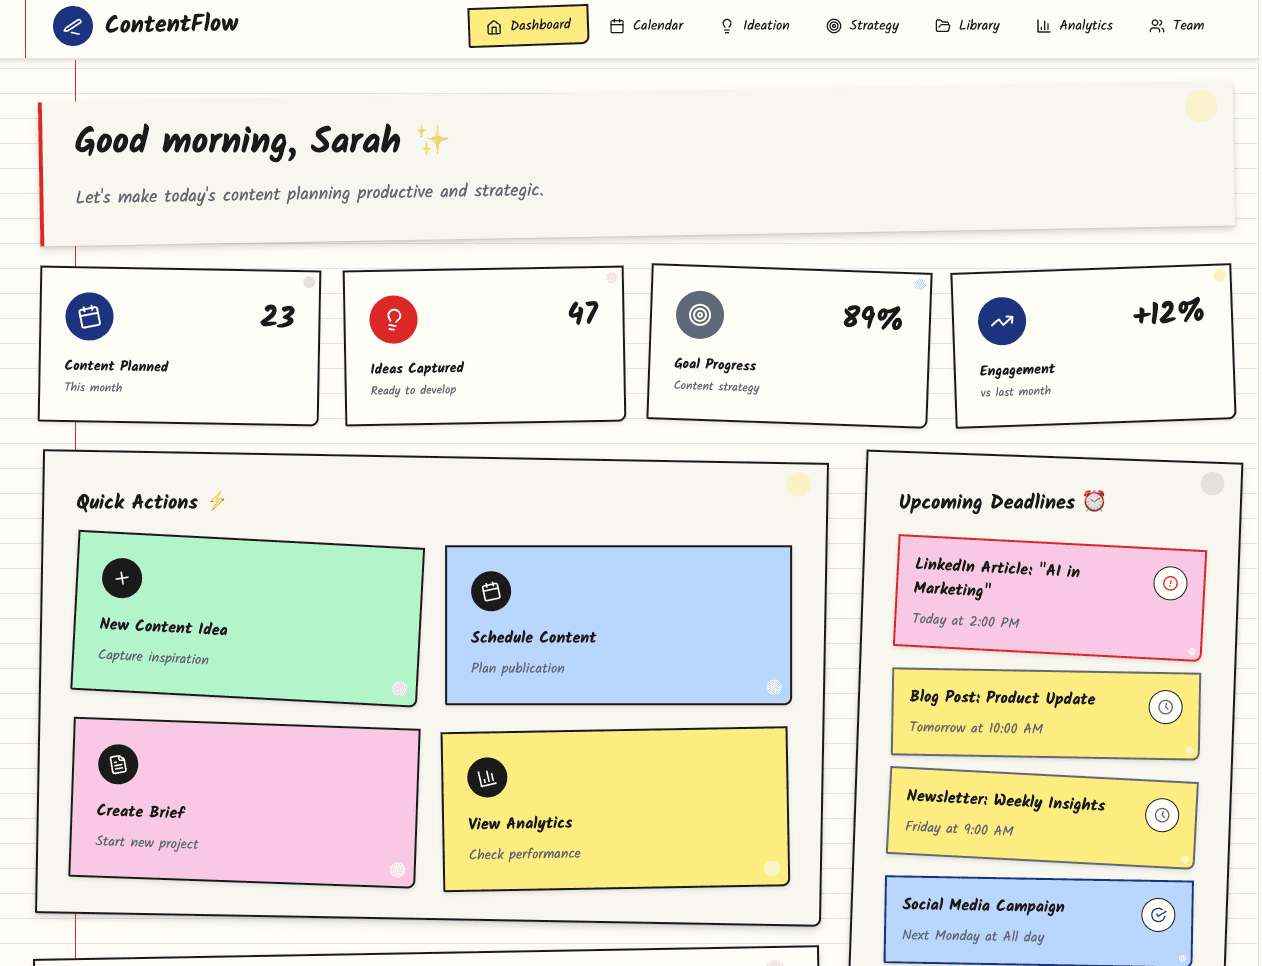Open the New Content Idea action label
Screen dimensions: 1262x966
(164, 627)
